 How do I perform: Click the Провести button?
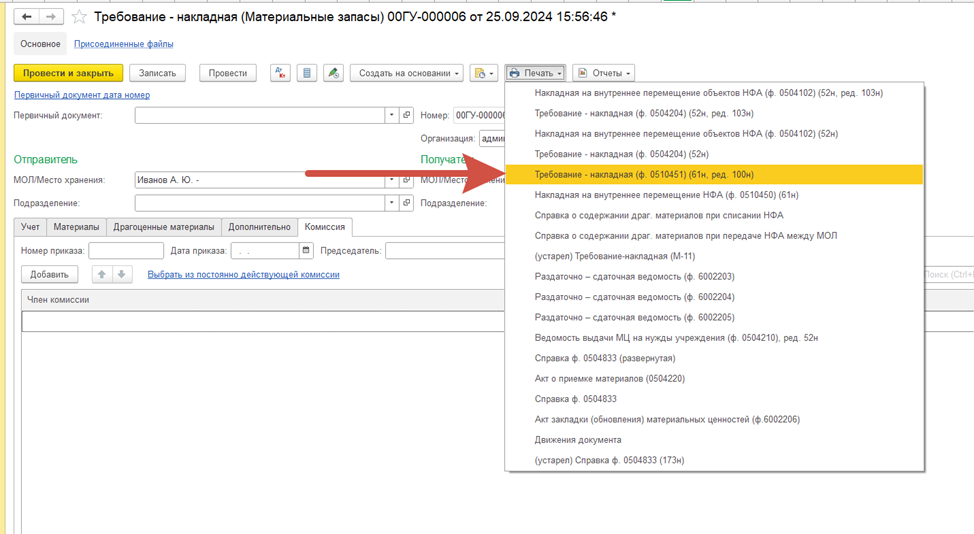(227, 73)
